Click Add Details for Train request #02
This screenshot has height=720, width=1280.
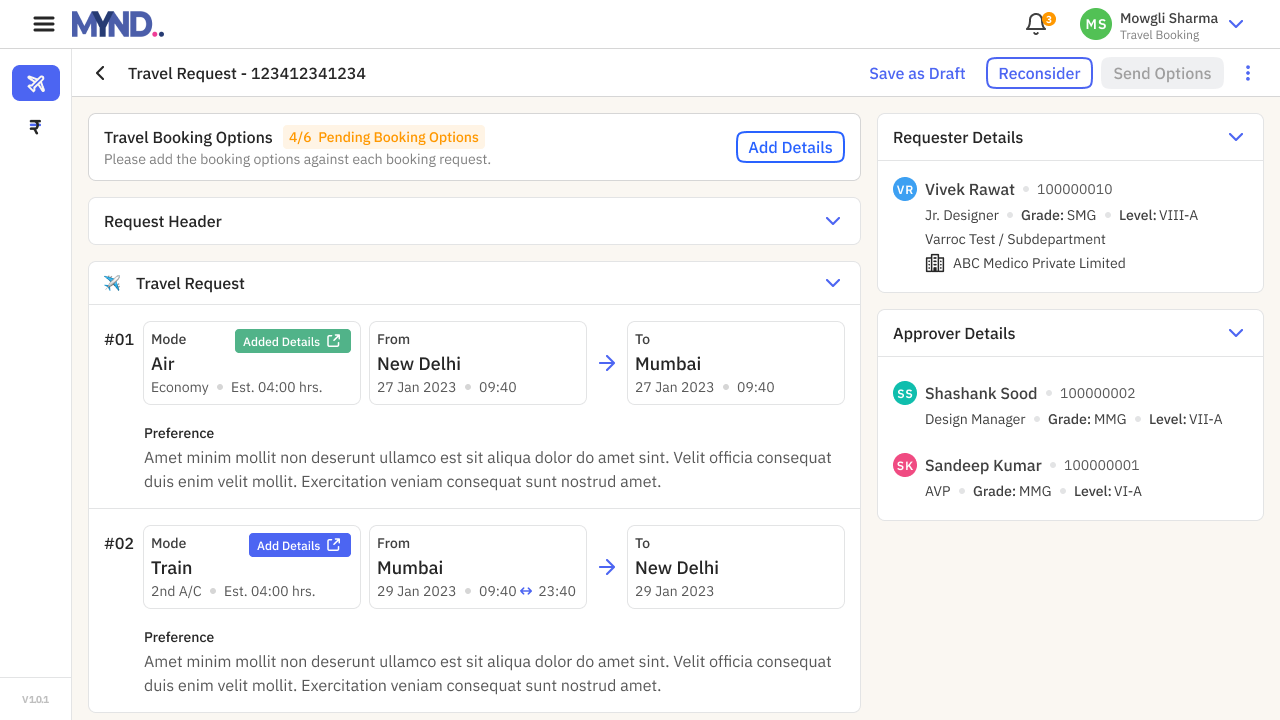pyautogui.click(x=299, y=545)
